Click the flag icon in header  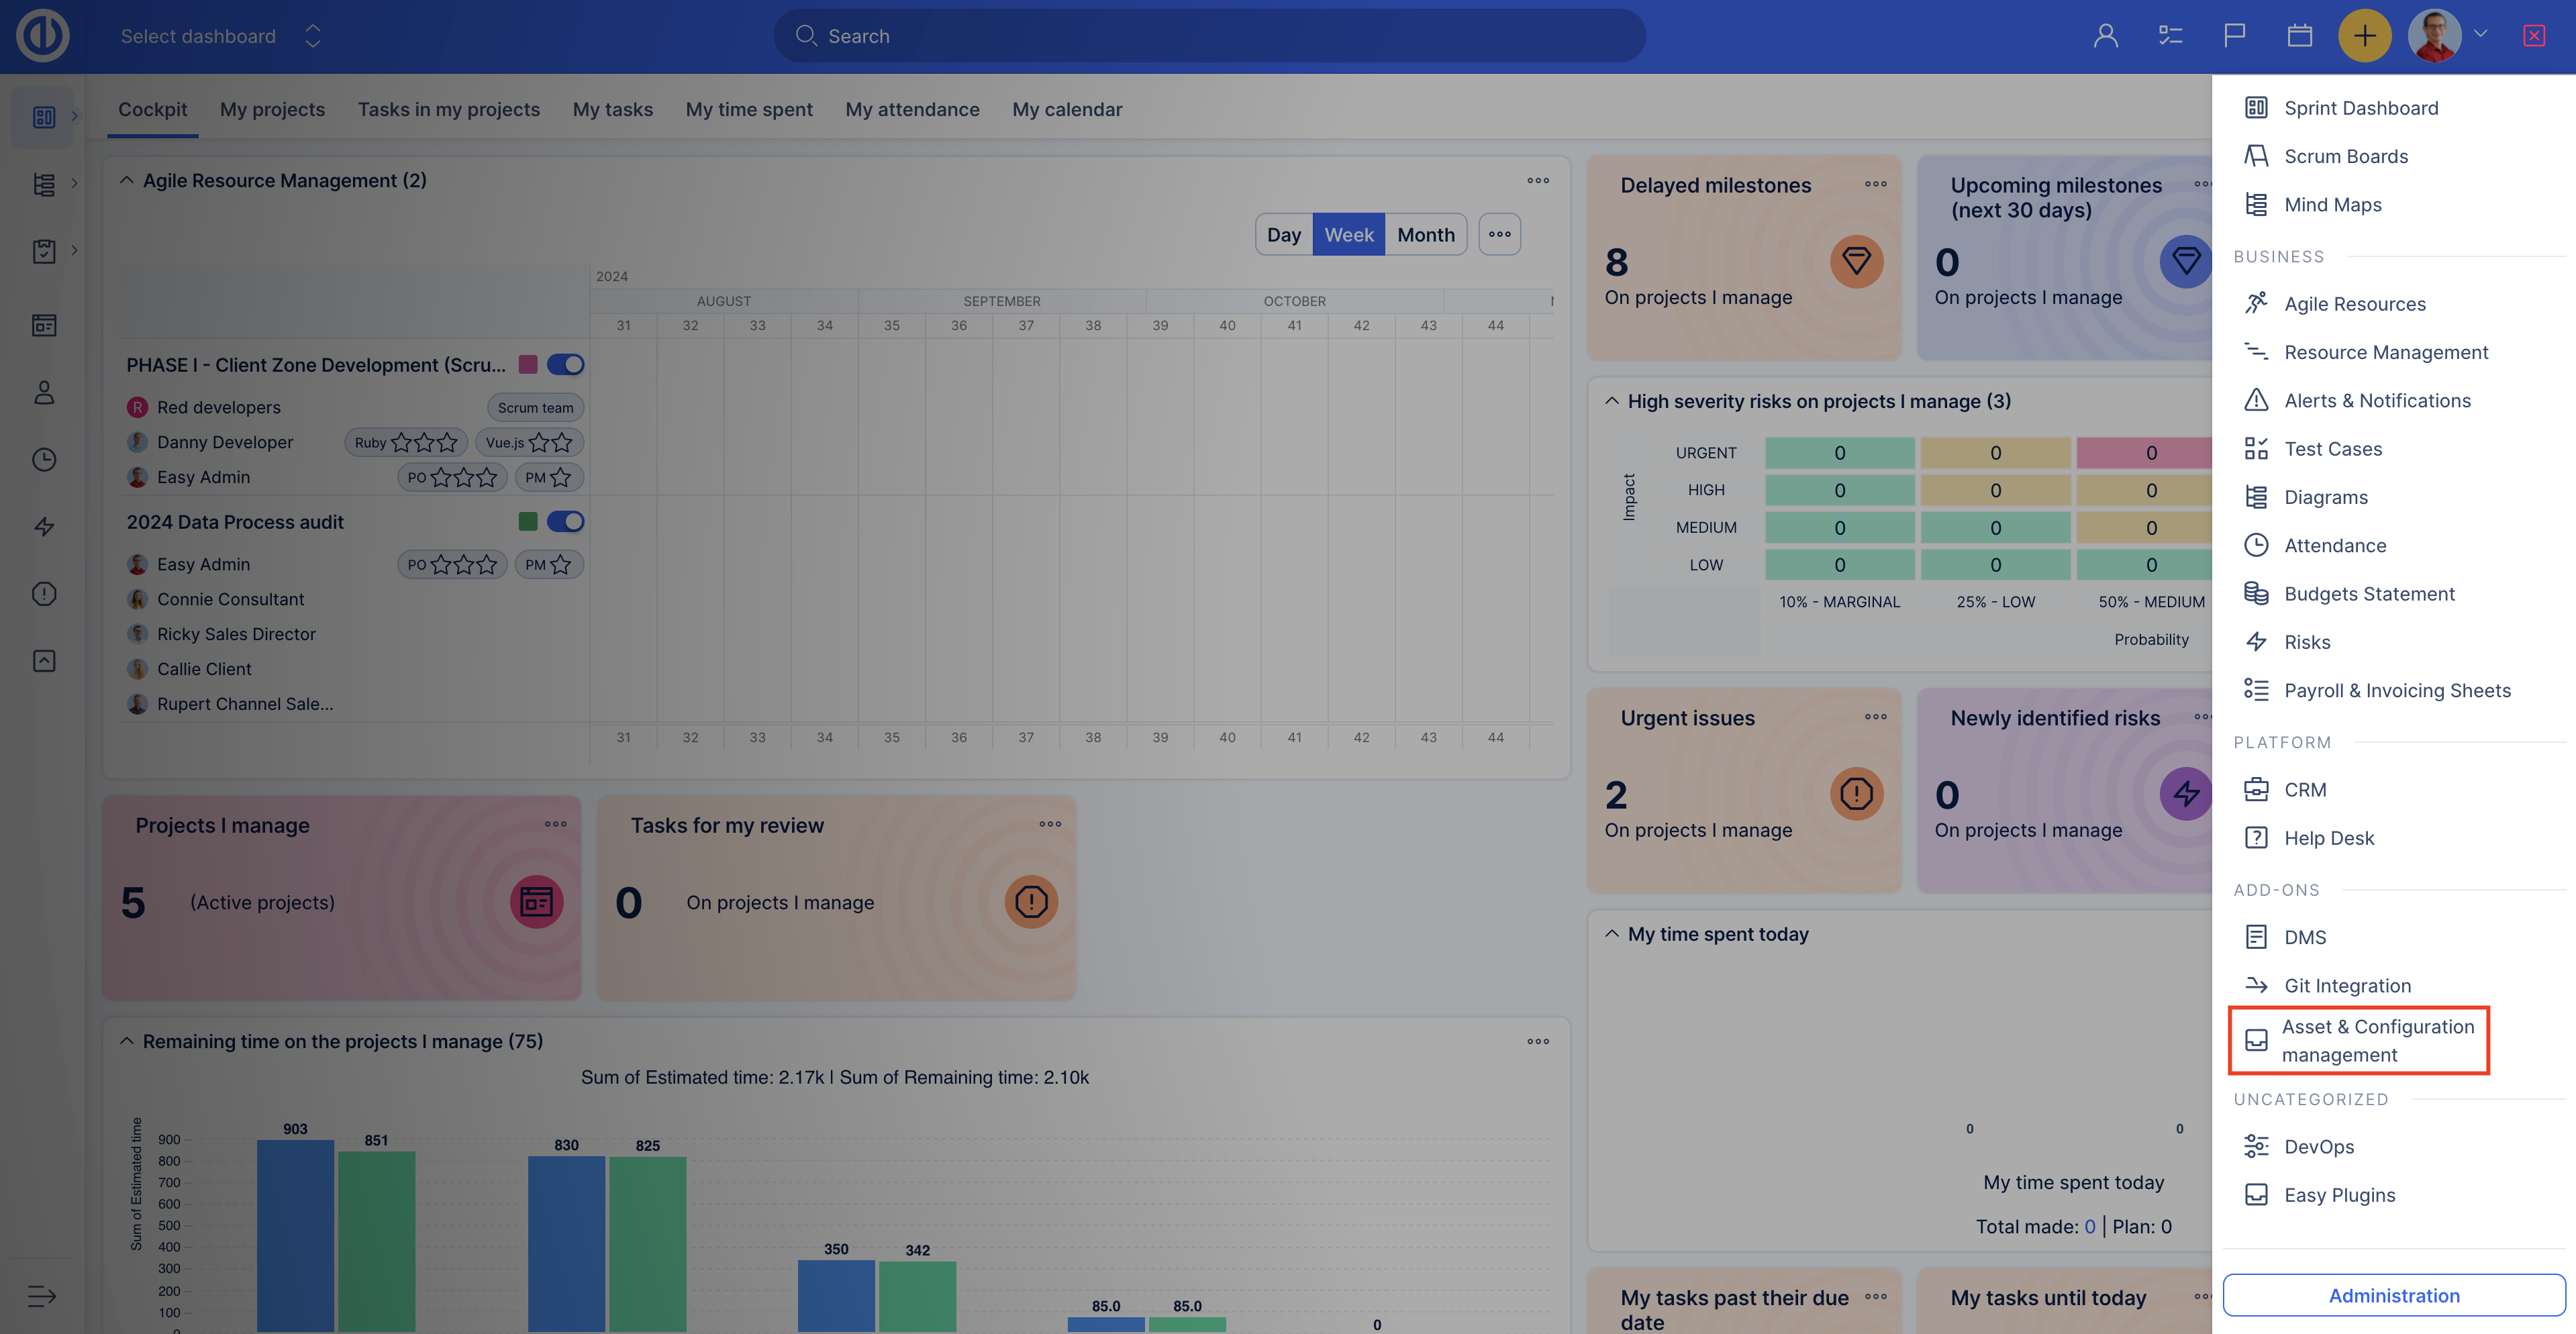(x=2234, y=36)
